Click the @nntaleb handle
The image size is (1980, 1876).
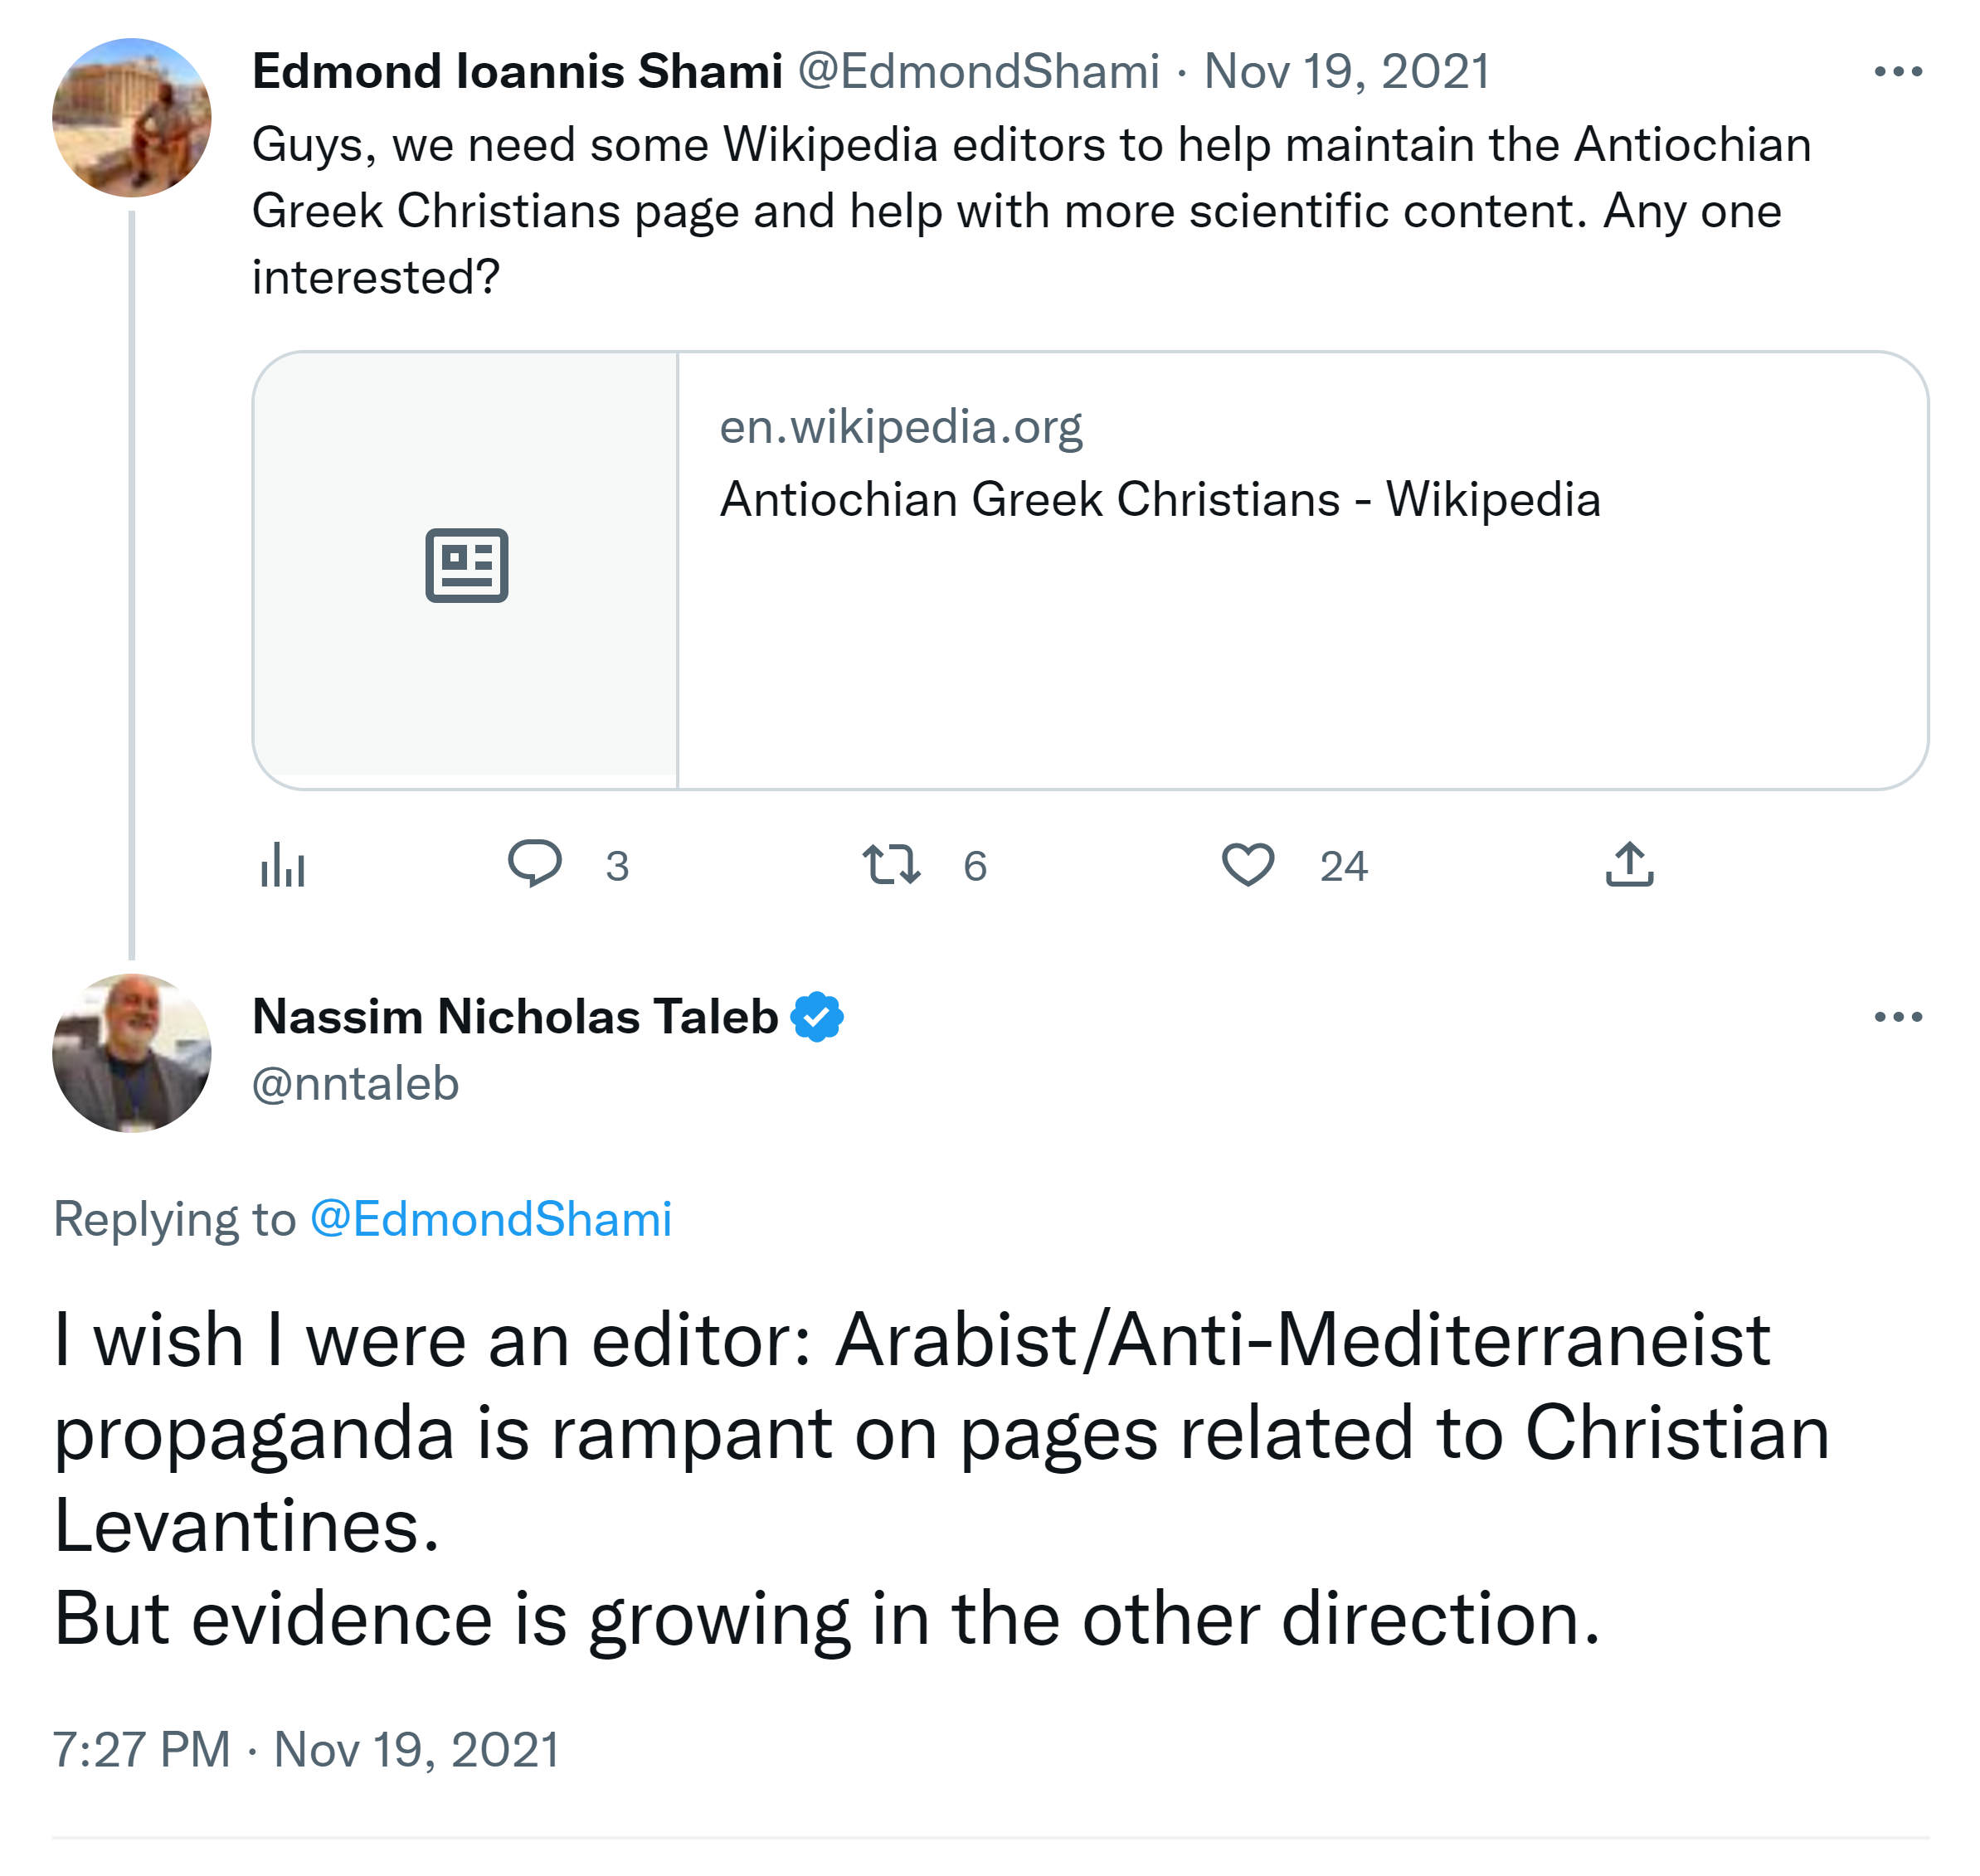pyautogui.click(x=355, y=1084)
